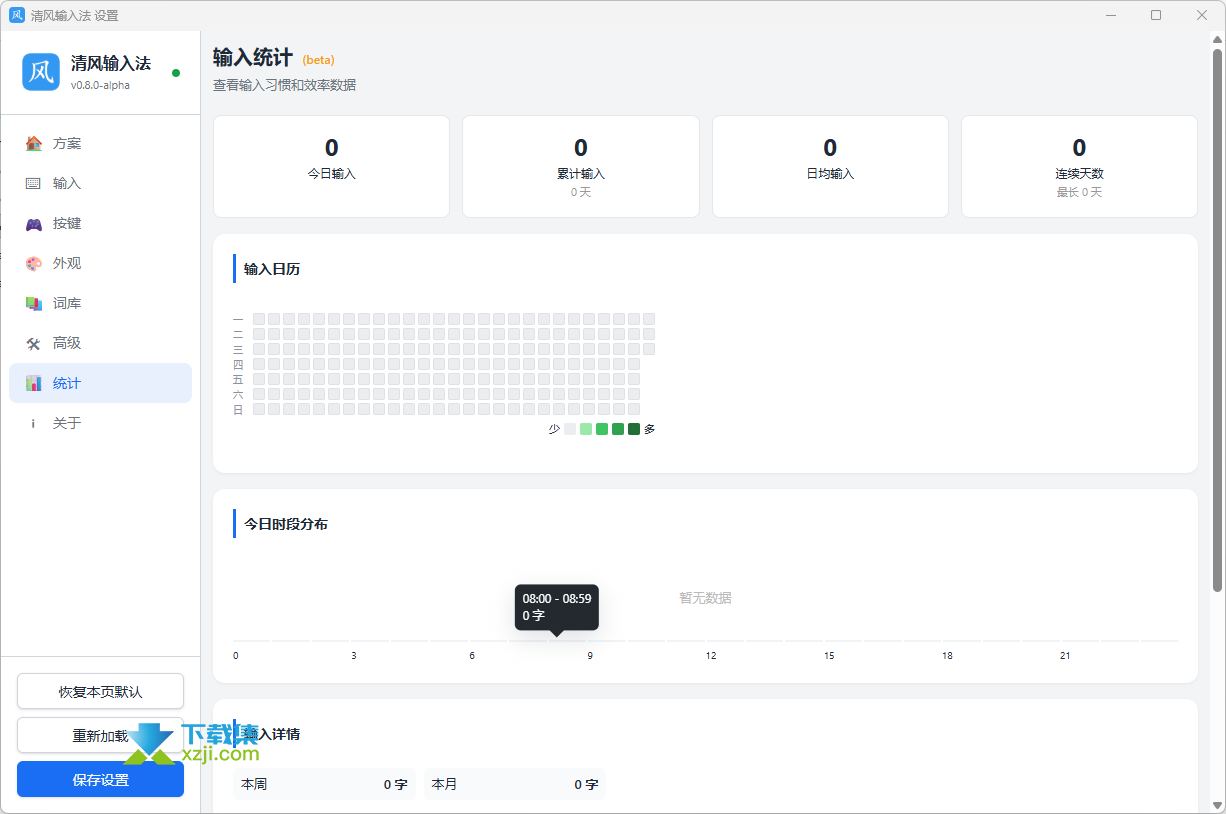This screenshot has width=1226, height=814.
Task: Click the 重新加载 button
Action: (x=100, y=735)
